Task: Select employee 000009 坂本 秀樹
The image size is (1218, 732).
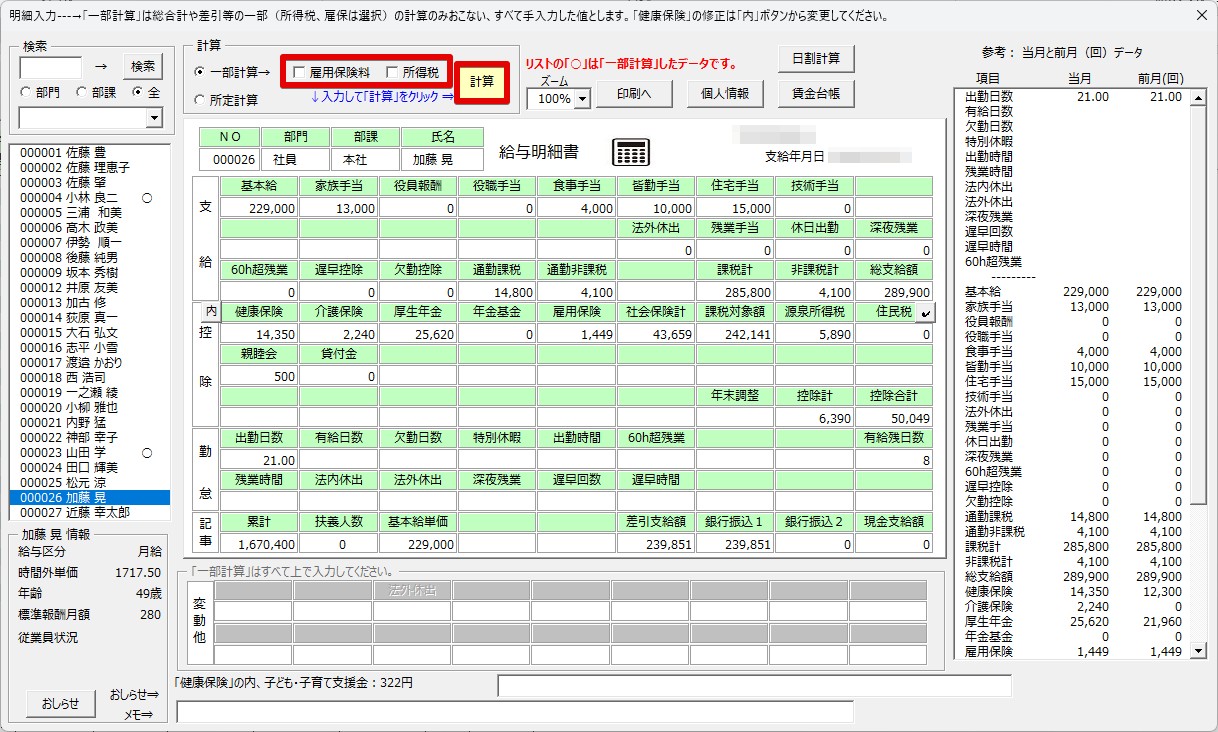Action: (x=89, y=272)
